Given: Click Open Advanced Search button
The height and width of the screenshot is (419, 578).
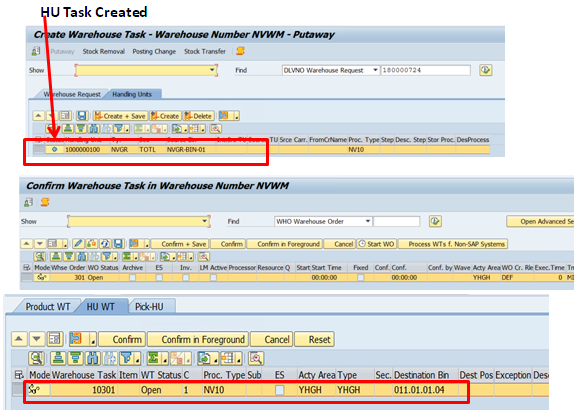Looking at the screenshot, I should point(540,221).
